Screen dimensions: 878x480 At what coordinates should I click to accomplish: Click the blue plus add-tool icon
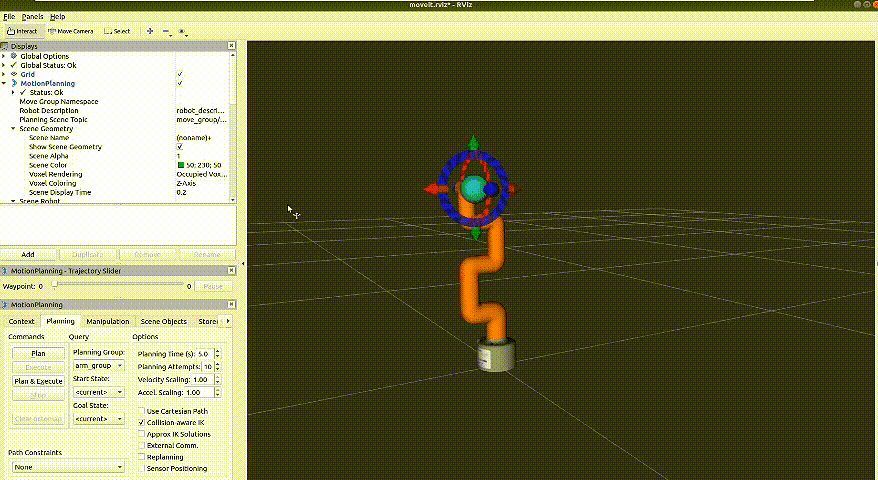pos(150,31)
